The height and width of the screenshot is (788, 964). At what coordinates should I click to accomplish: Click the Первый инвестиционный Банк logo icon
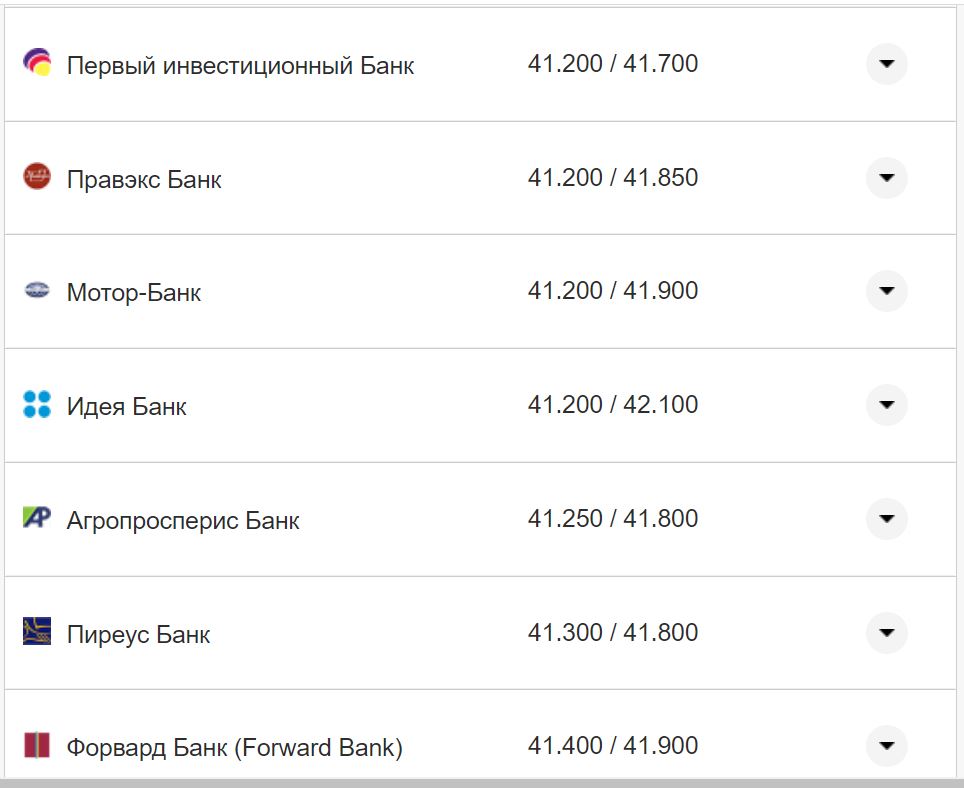pyautogui.click(x=37, y=64)
